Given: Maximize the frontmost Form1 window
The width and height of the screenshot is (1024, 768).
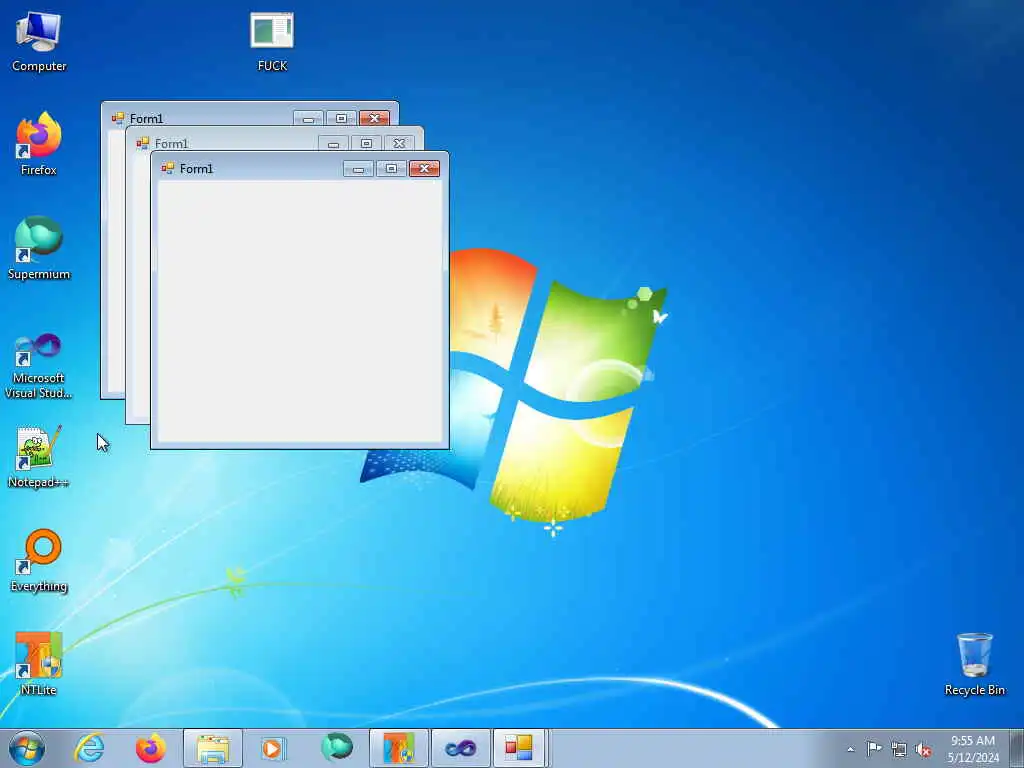Looking at the screenshot, I should (x=391, y=168).
